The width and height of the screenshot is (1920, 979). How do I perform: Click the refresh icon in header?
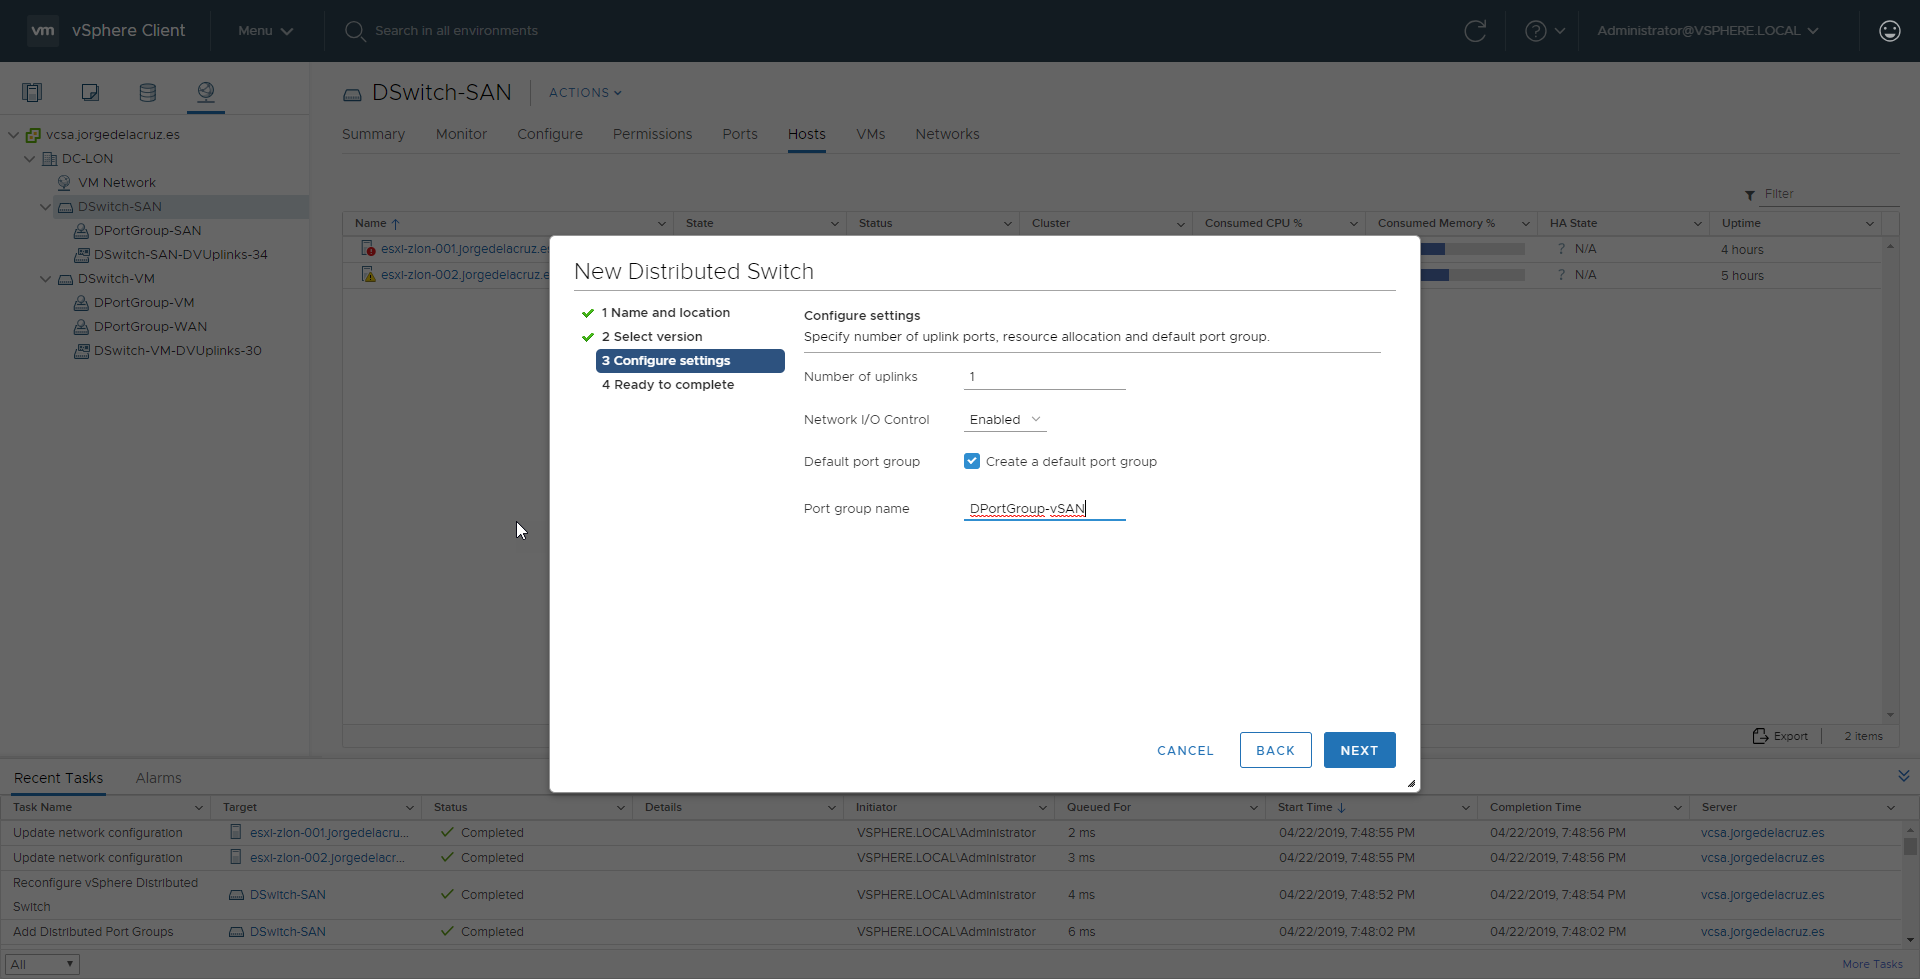tap(1475, 31)
